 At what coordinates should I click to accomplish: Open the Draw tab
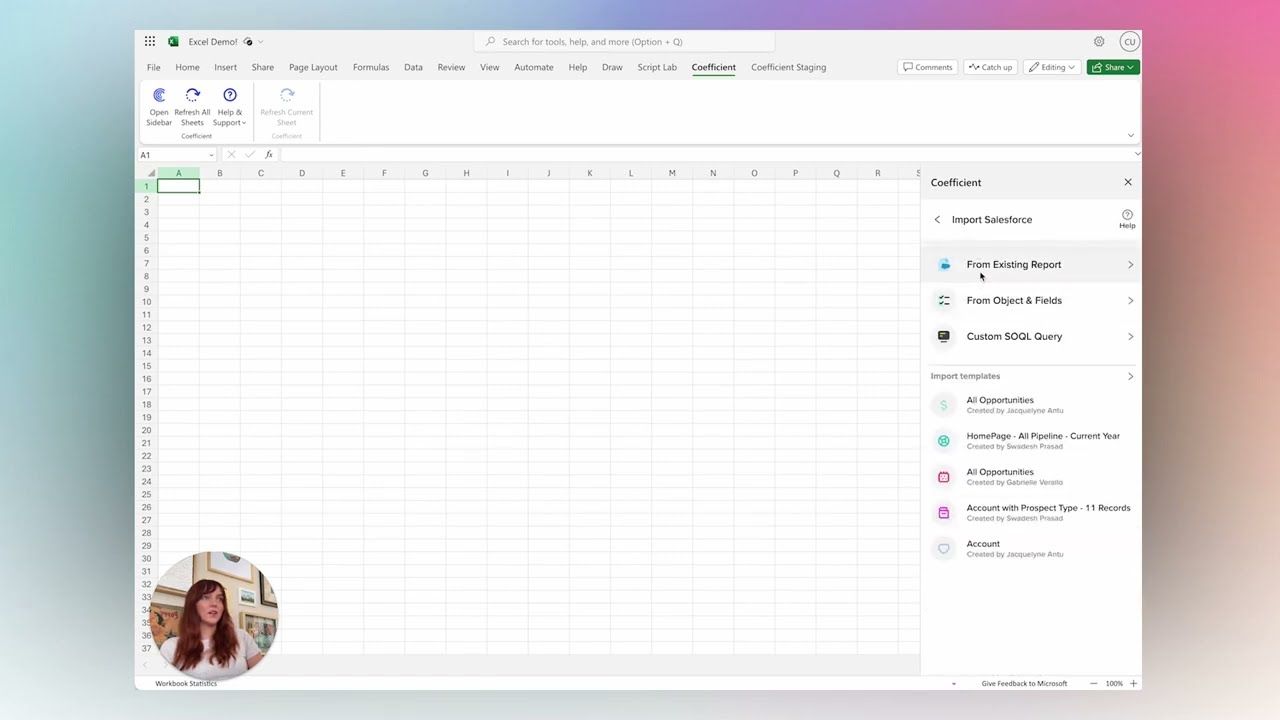click(612, 67)
